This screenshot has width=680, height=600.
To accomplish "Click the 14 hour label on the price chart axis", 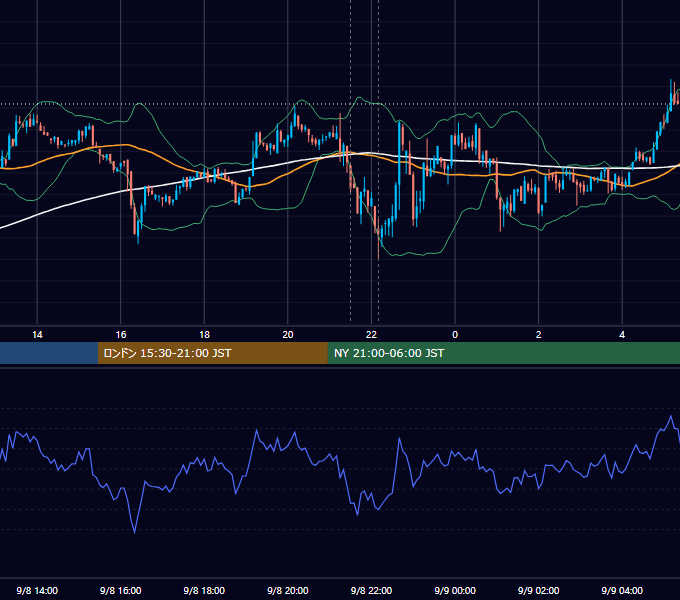I will pos(37,335).
